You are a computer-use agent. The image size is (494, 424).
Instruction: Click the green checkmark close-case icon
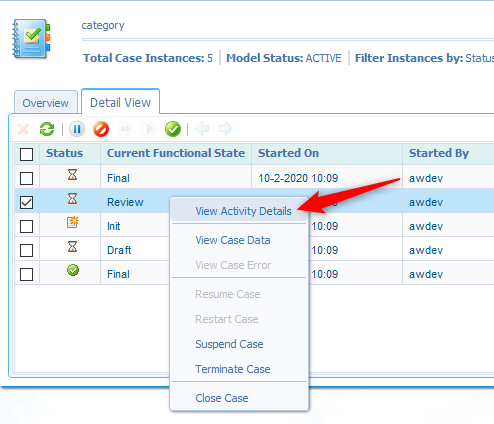pos(173,129)
